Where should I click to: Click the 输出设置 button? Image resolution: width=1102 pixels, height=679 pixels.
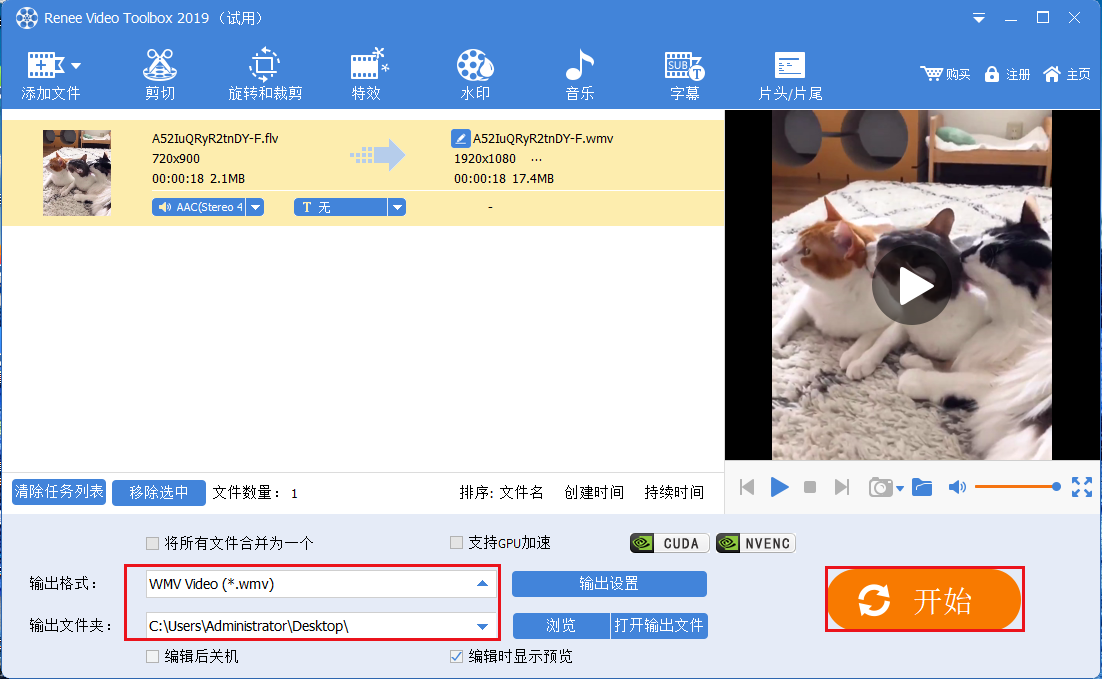pyautogui.click(x=609, y=584)
